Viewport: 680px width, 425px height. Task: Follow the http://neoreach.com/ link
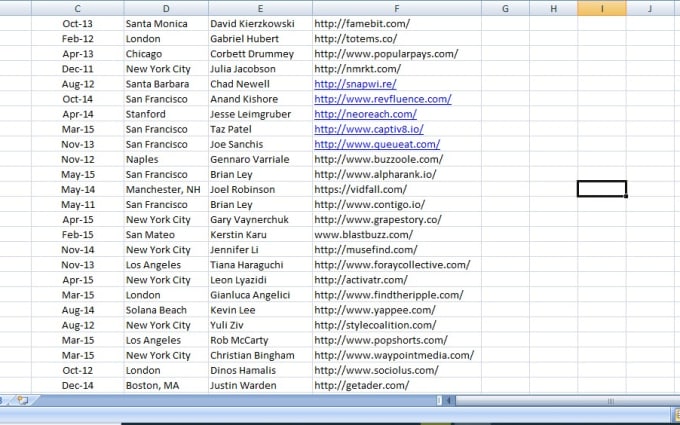(x=365, y=114)
